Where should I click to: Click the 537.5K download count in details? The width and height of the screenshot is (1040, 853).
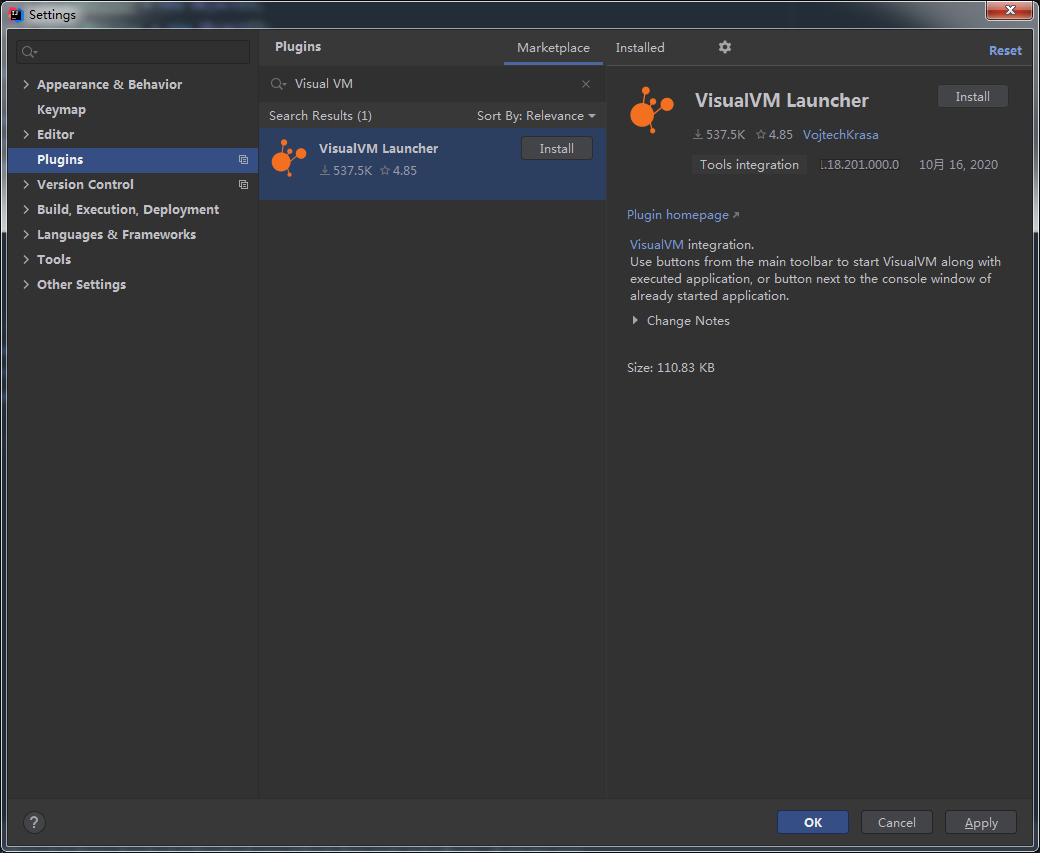pyautogui.click(x=720, y=135)
